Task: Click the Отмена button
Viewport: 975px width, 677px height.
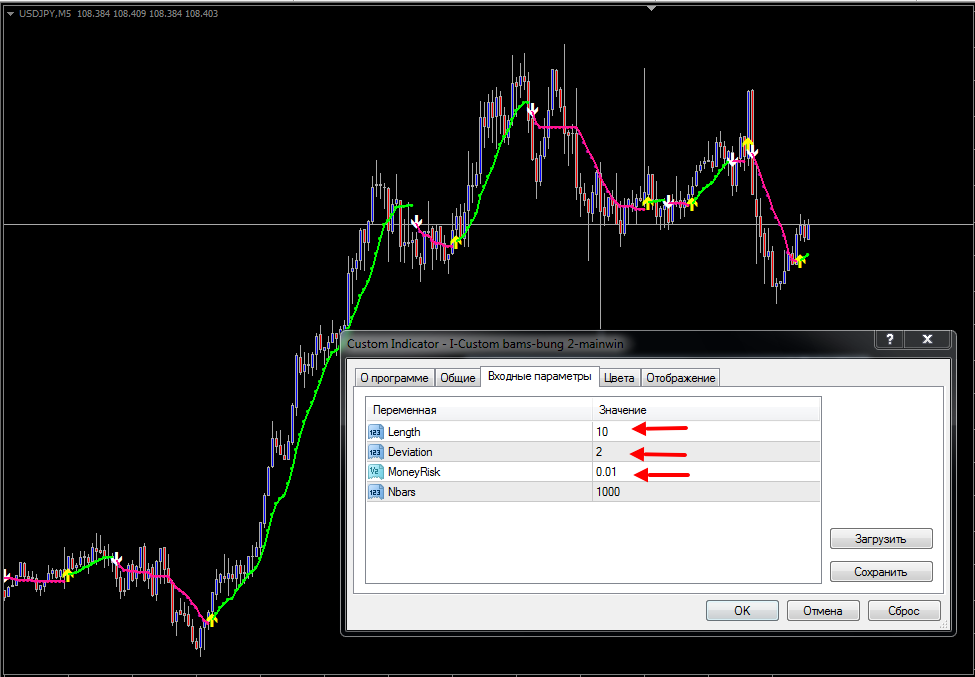Action: pos(823,610)
